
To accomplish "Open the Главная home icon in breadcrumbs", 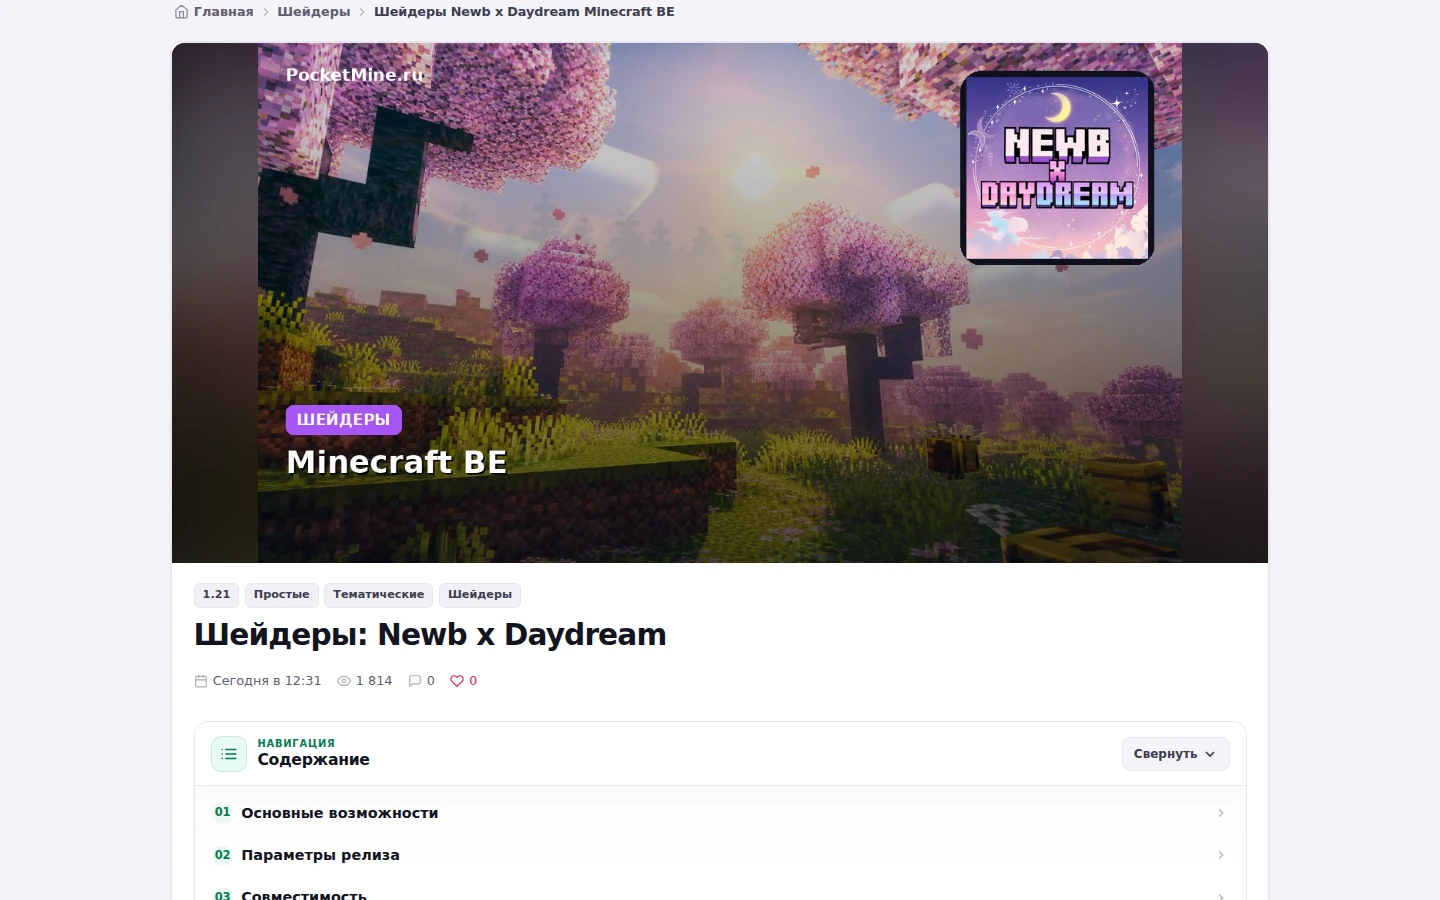I will pyautogui.click(x=181, y=12).
